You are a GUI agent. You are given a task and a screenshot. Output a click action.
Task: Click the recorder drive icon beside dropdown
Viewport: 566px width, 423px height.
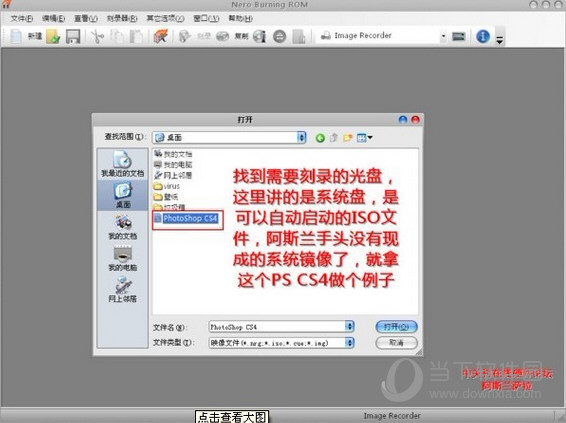coord(459,36)
